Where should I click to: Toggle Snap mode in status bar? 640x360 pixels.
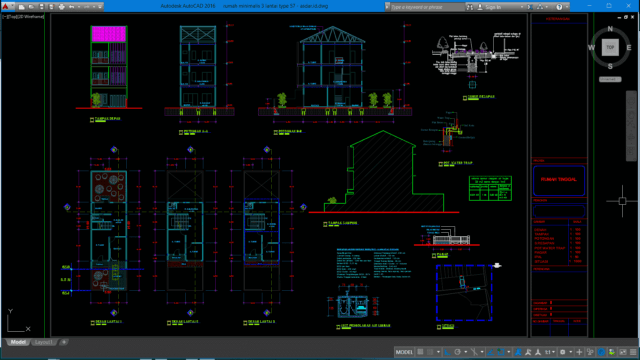430,352
